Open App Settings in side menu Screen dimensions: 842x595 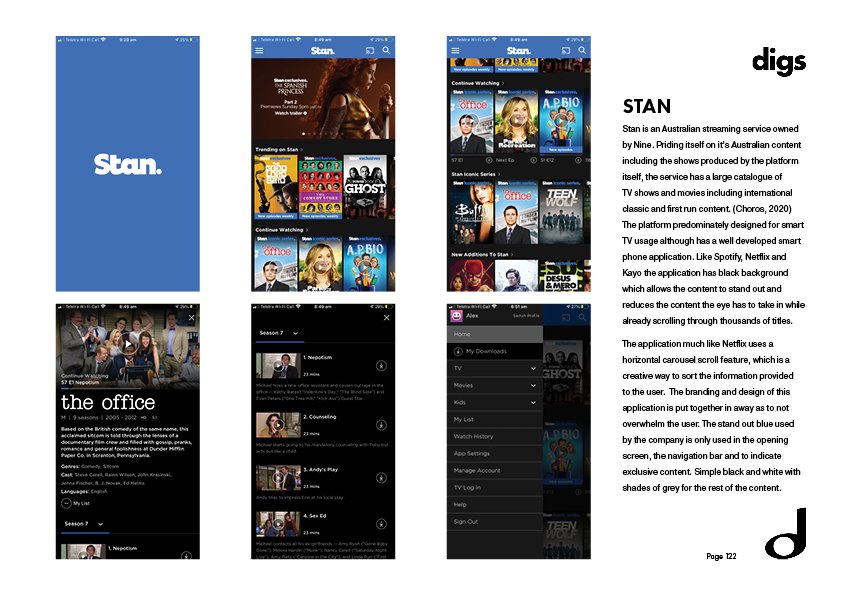coord(495,453)
